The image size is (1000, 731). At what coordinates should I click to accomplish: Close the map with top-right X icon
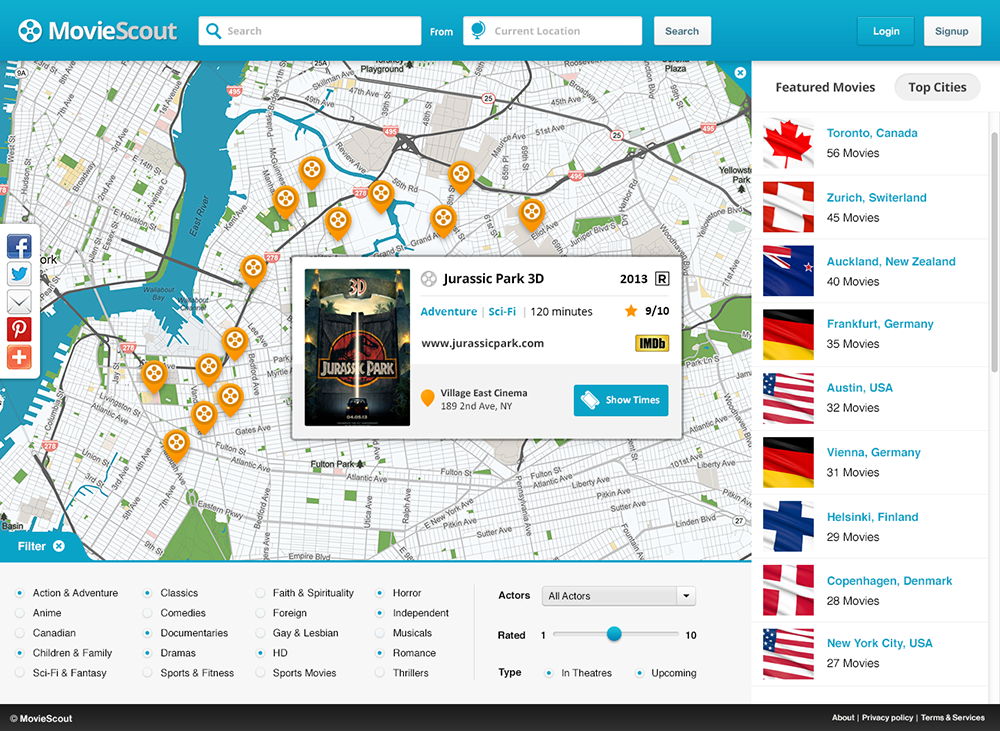coord(740,73)
